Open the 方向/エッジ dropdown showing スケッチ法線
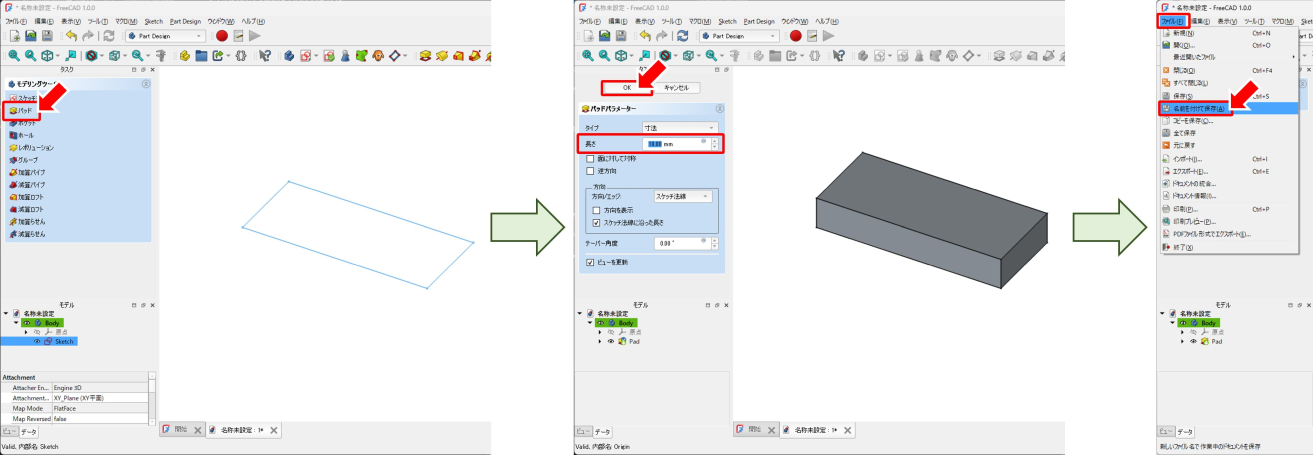The width and height of the screenshot is (1313, 455). tap(683, 197)
